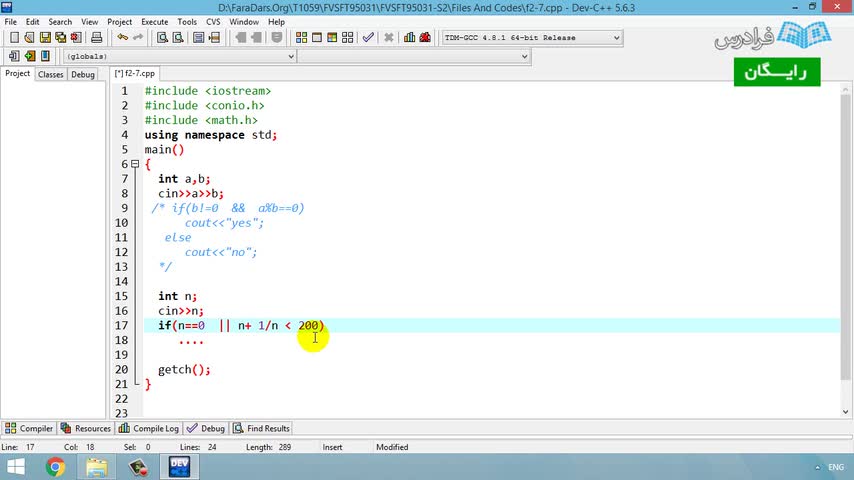Click the Compile toolbar icon
The height and width of the screenshot is (480, 854).
[x=301, y=38]
